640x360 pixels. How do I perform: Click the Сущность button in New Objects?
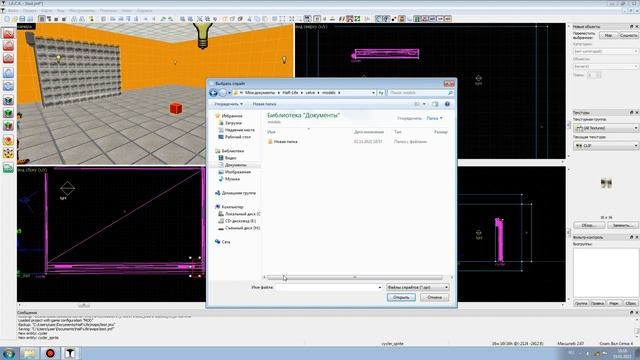(628, 36)
